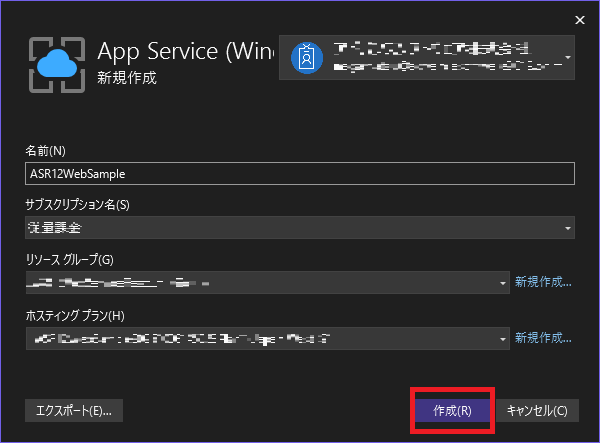Viewport: 600px width, 443px height.
Task: Close the App Service dialog
Action: point(580,20)
